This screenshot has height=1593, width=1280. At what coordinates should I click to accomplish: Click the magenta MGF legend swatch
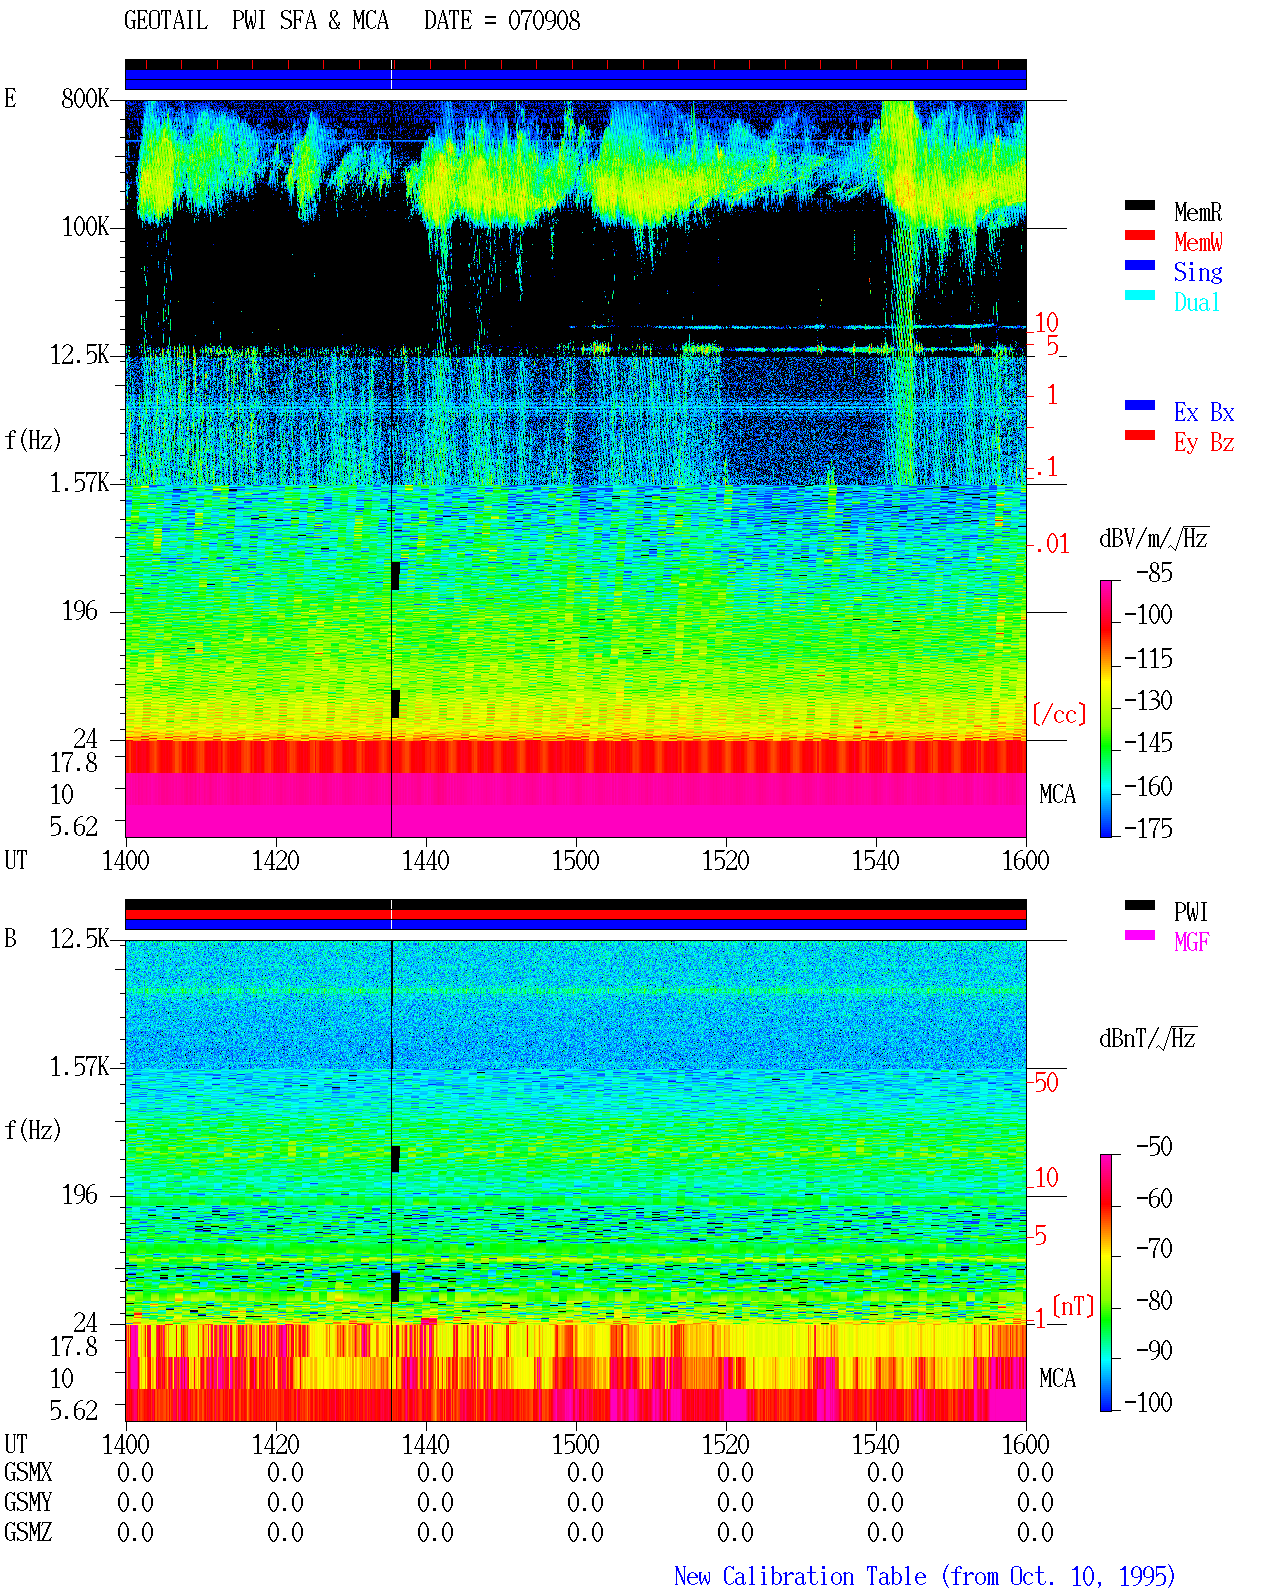click(1139, 935)
